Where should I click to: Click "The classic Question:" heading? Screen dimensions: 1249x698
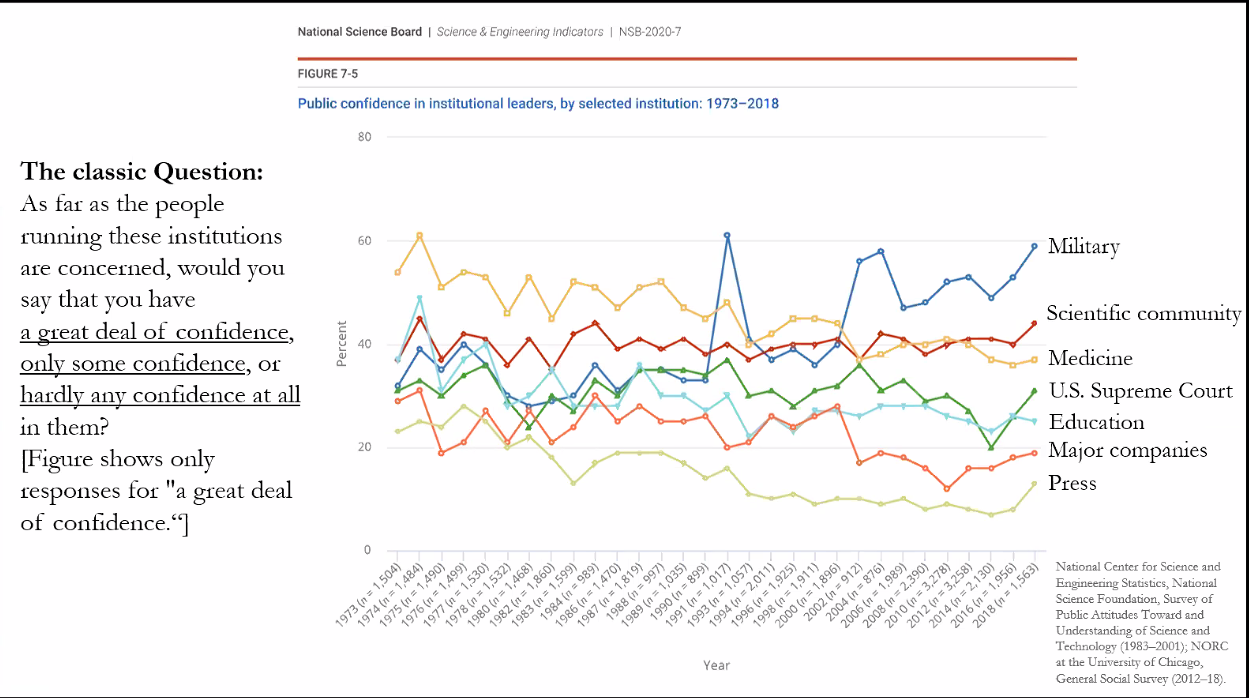click(x=142, y=171)
